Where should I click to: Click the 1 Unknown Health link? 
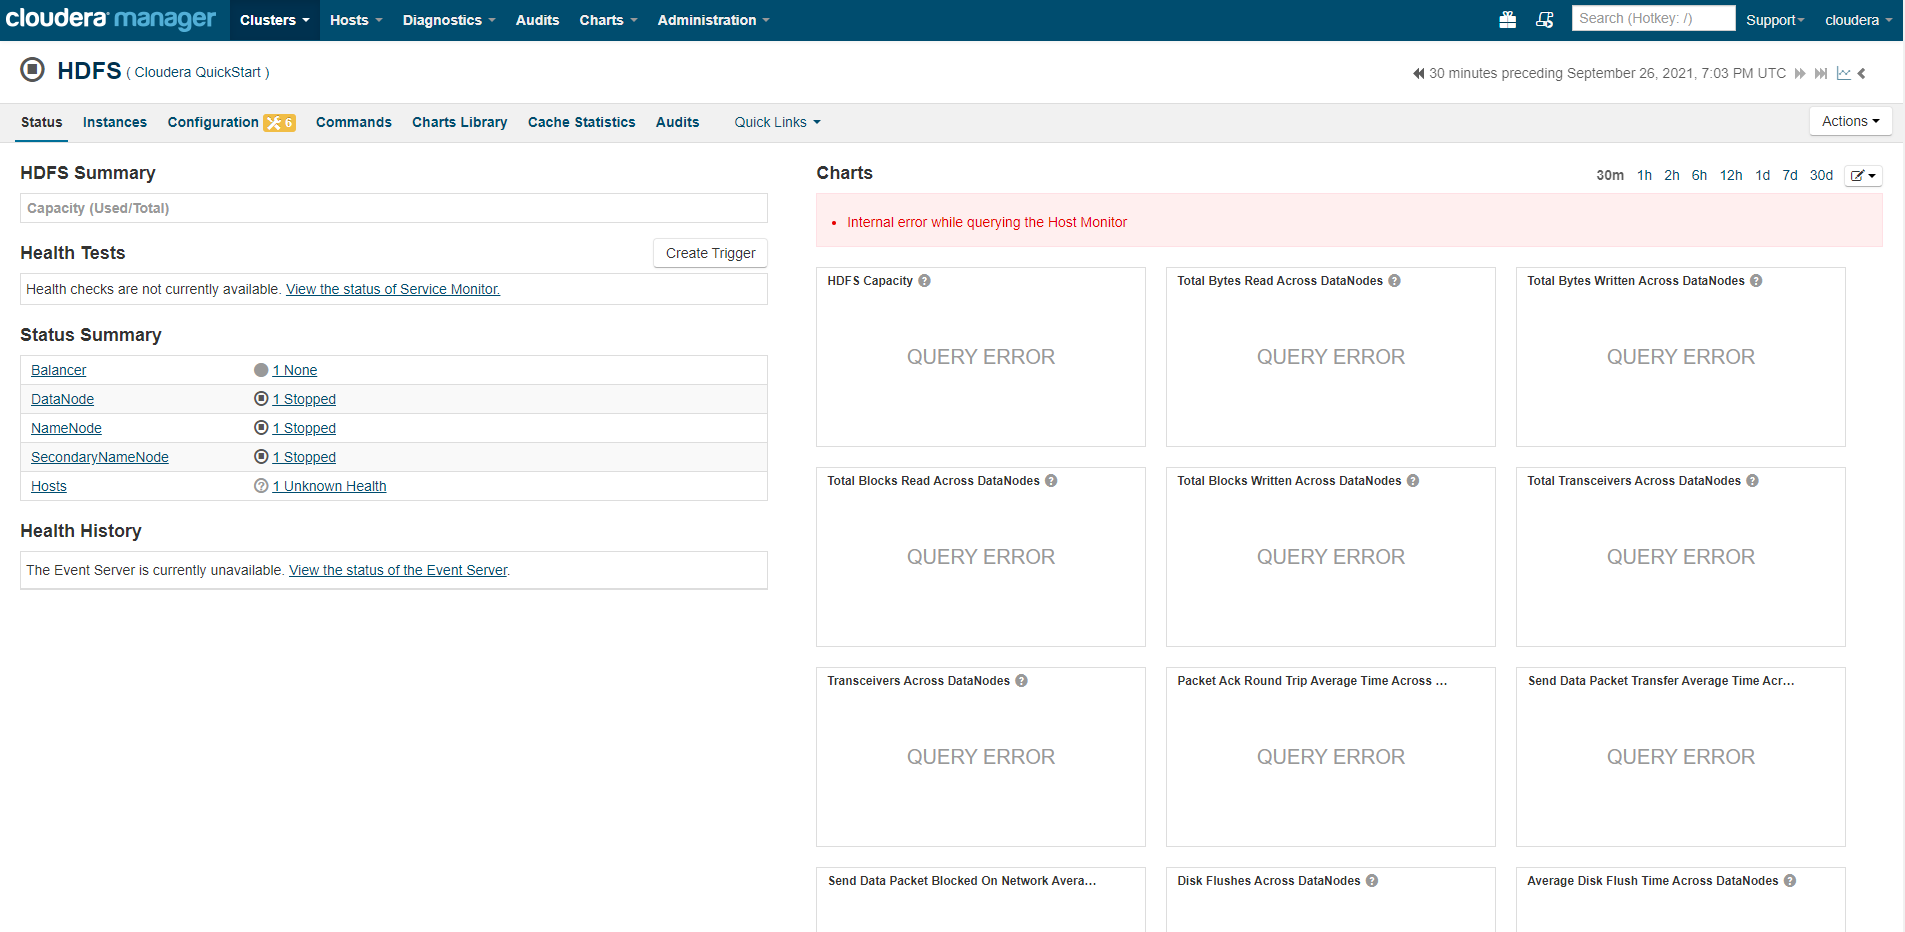coord(329,486)
